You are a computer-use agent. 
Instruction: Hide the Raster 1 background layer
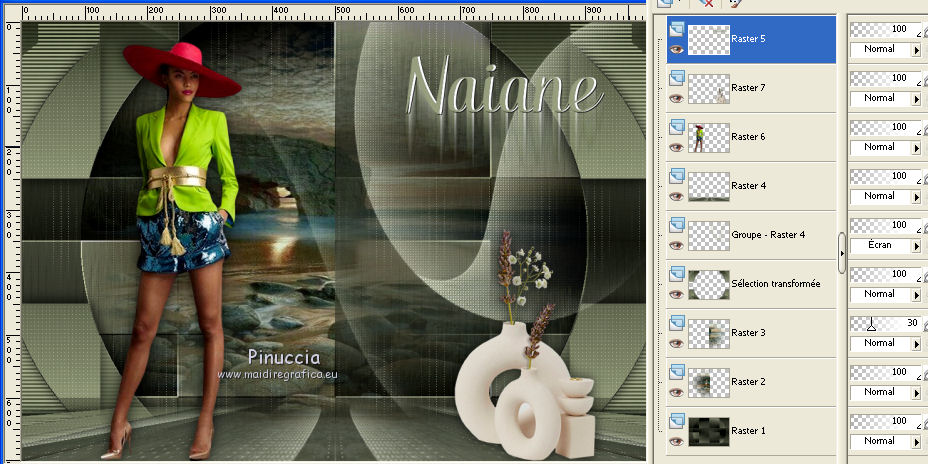676,443
